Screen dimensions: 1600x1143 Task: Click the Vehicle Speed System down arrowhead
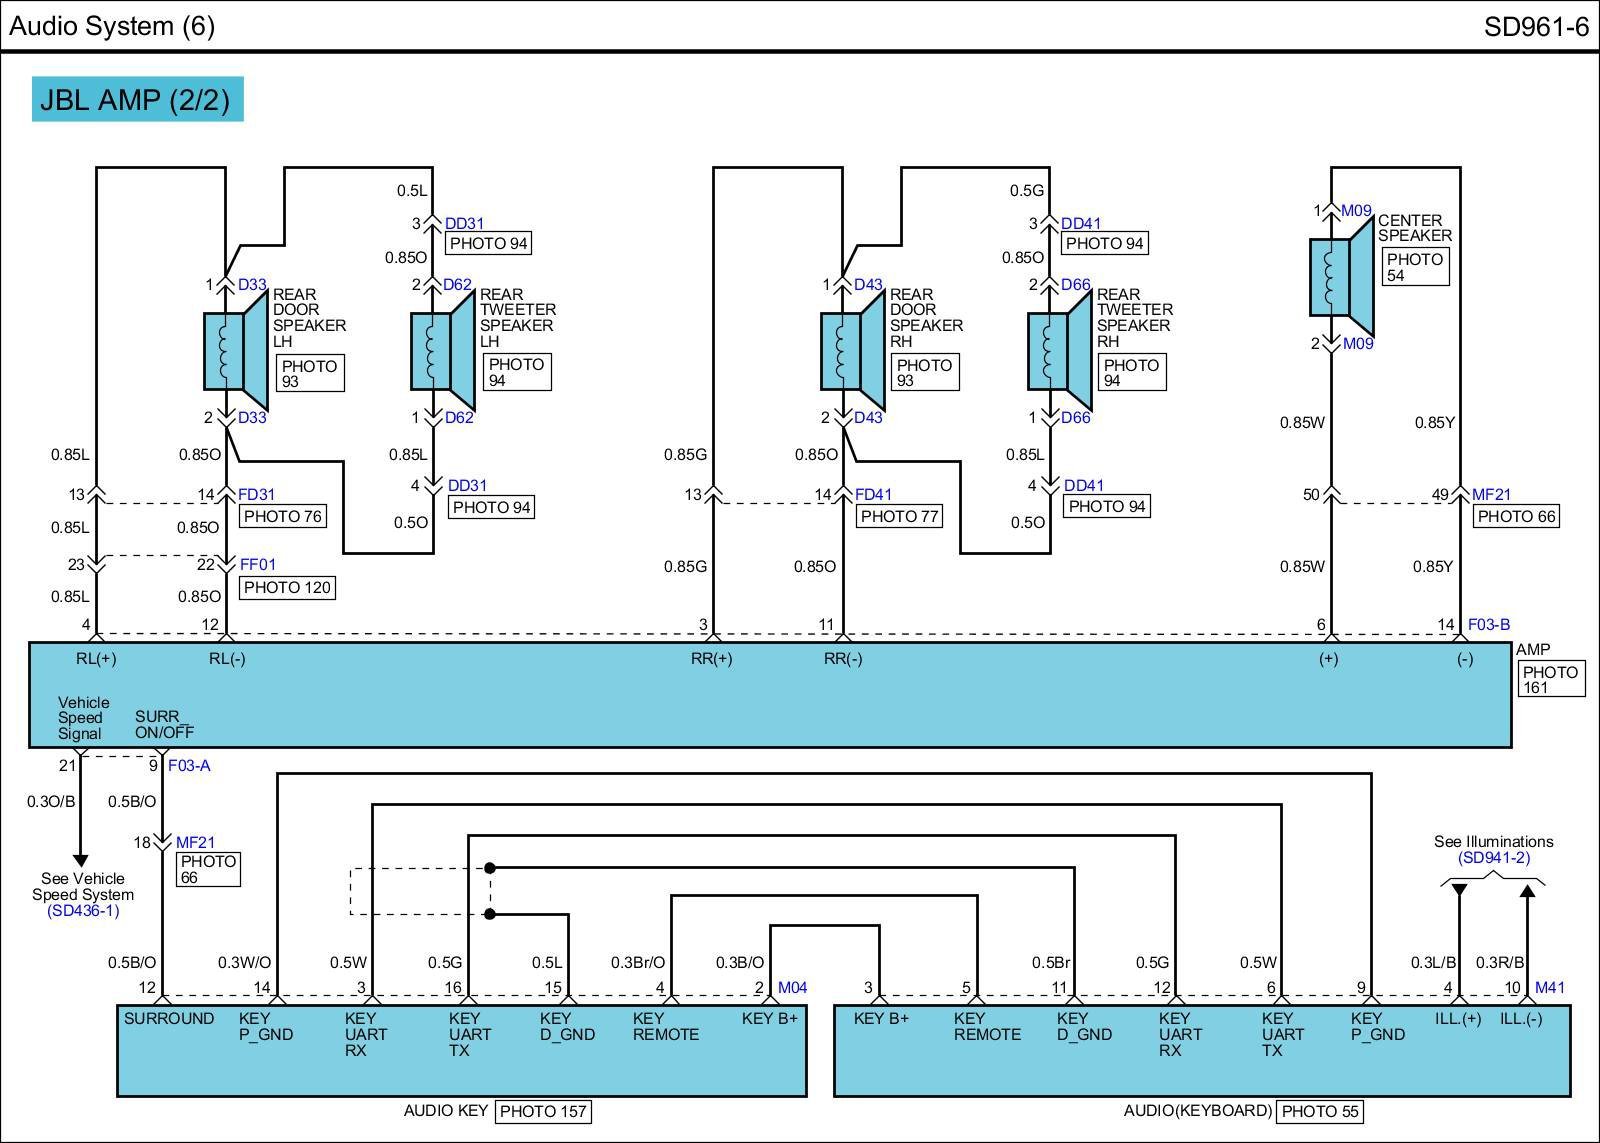pos(81,861)
